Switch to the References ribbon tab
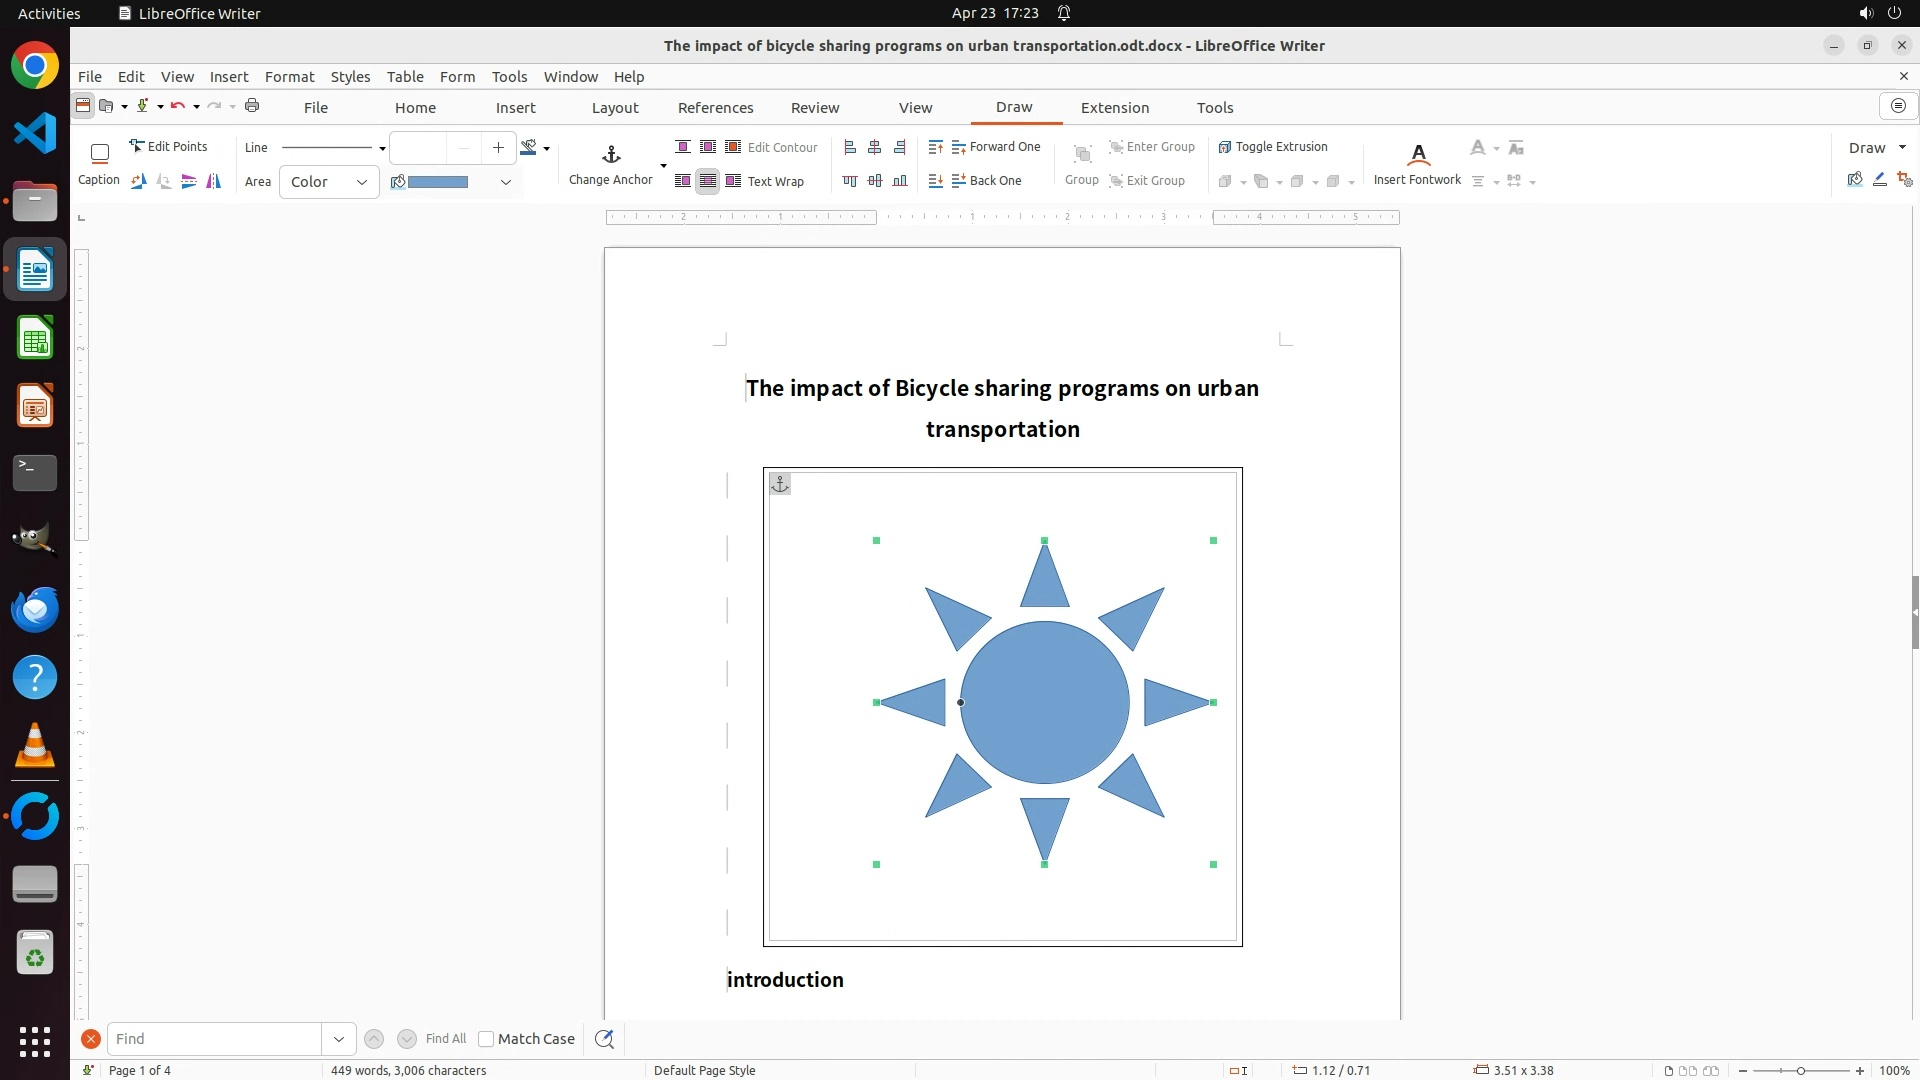Image resolution: width=1920 pixels, height=1080 pixels. coord(715,108)
